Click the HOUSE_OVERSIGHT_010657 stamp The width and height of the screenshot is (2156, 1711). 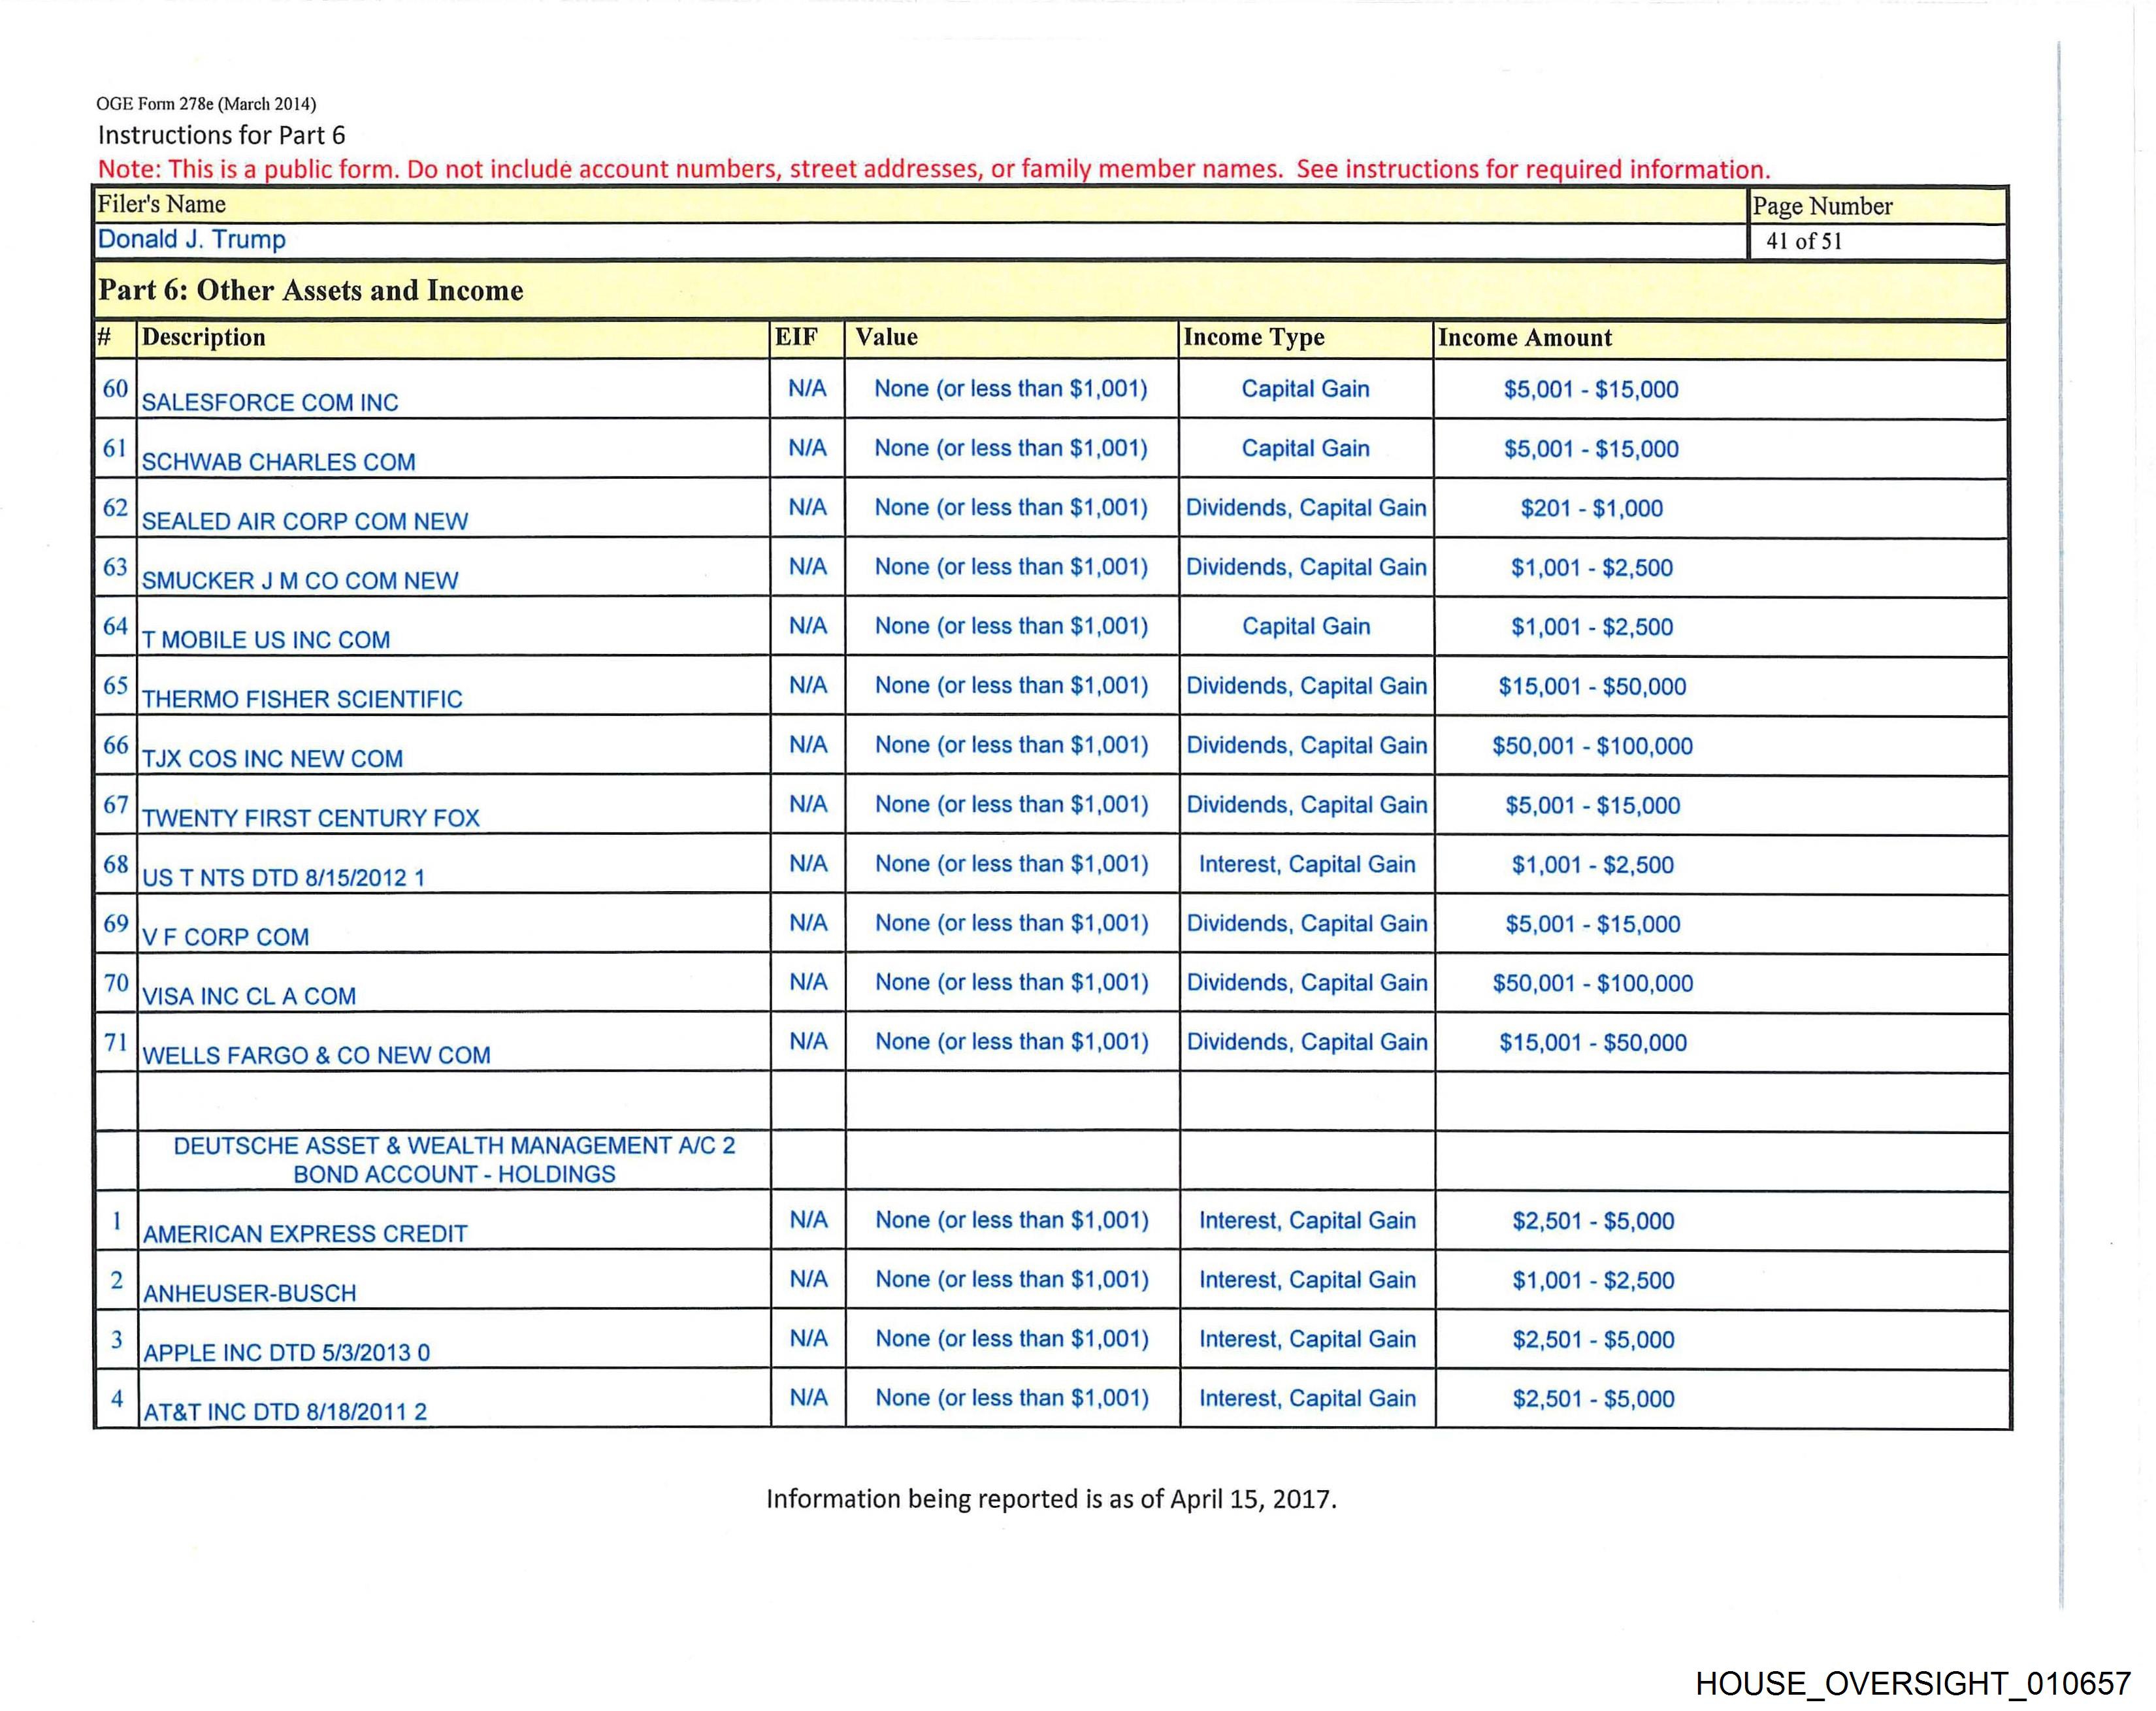1912,1683
